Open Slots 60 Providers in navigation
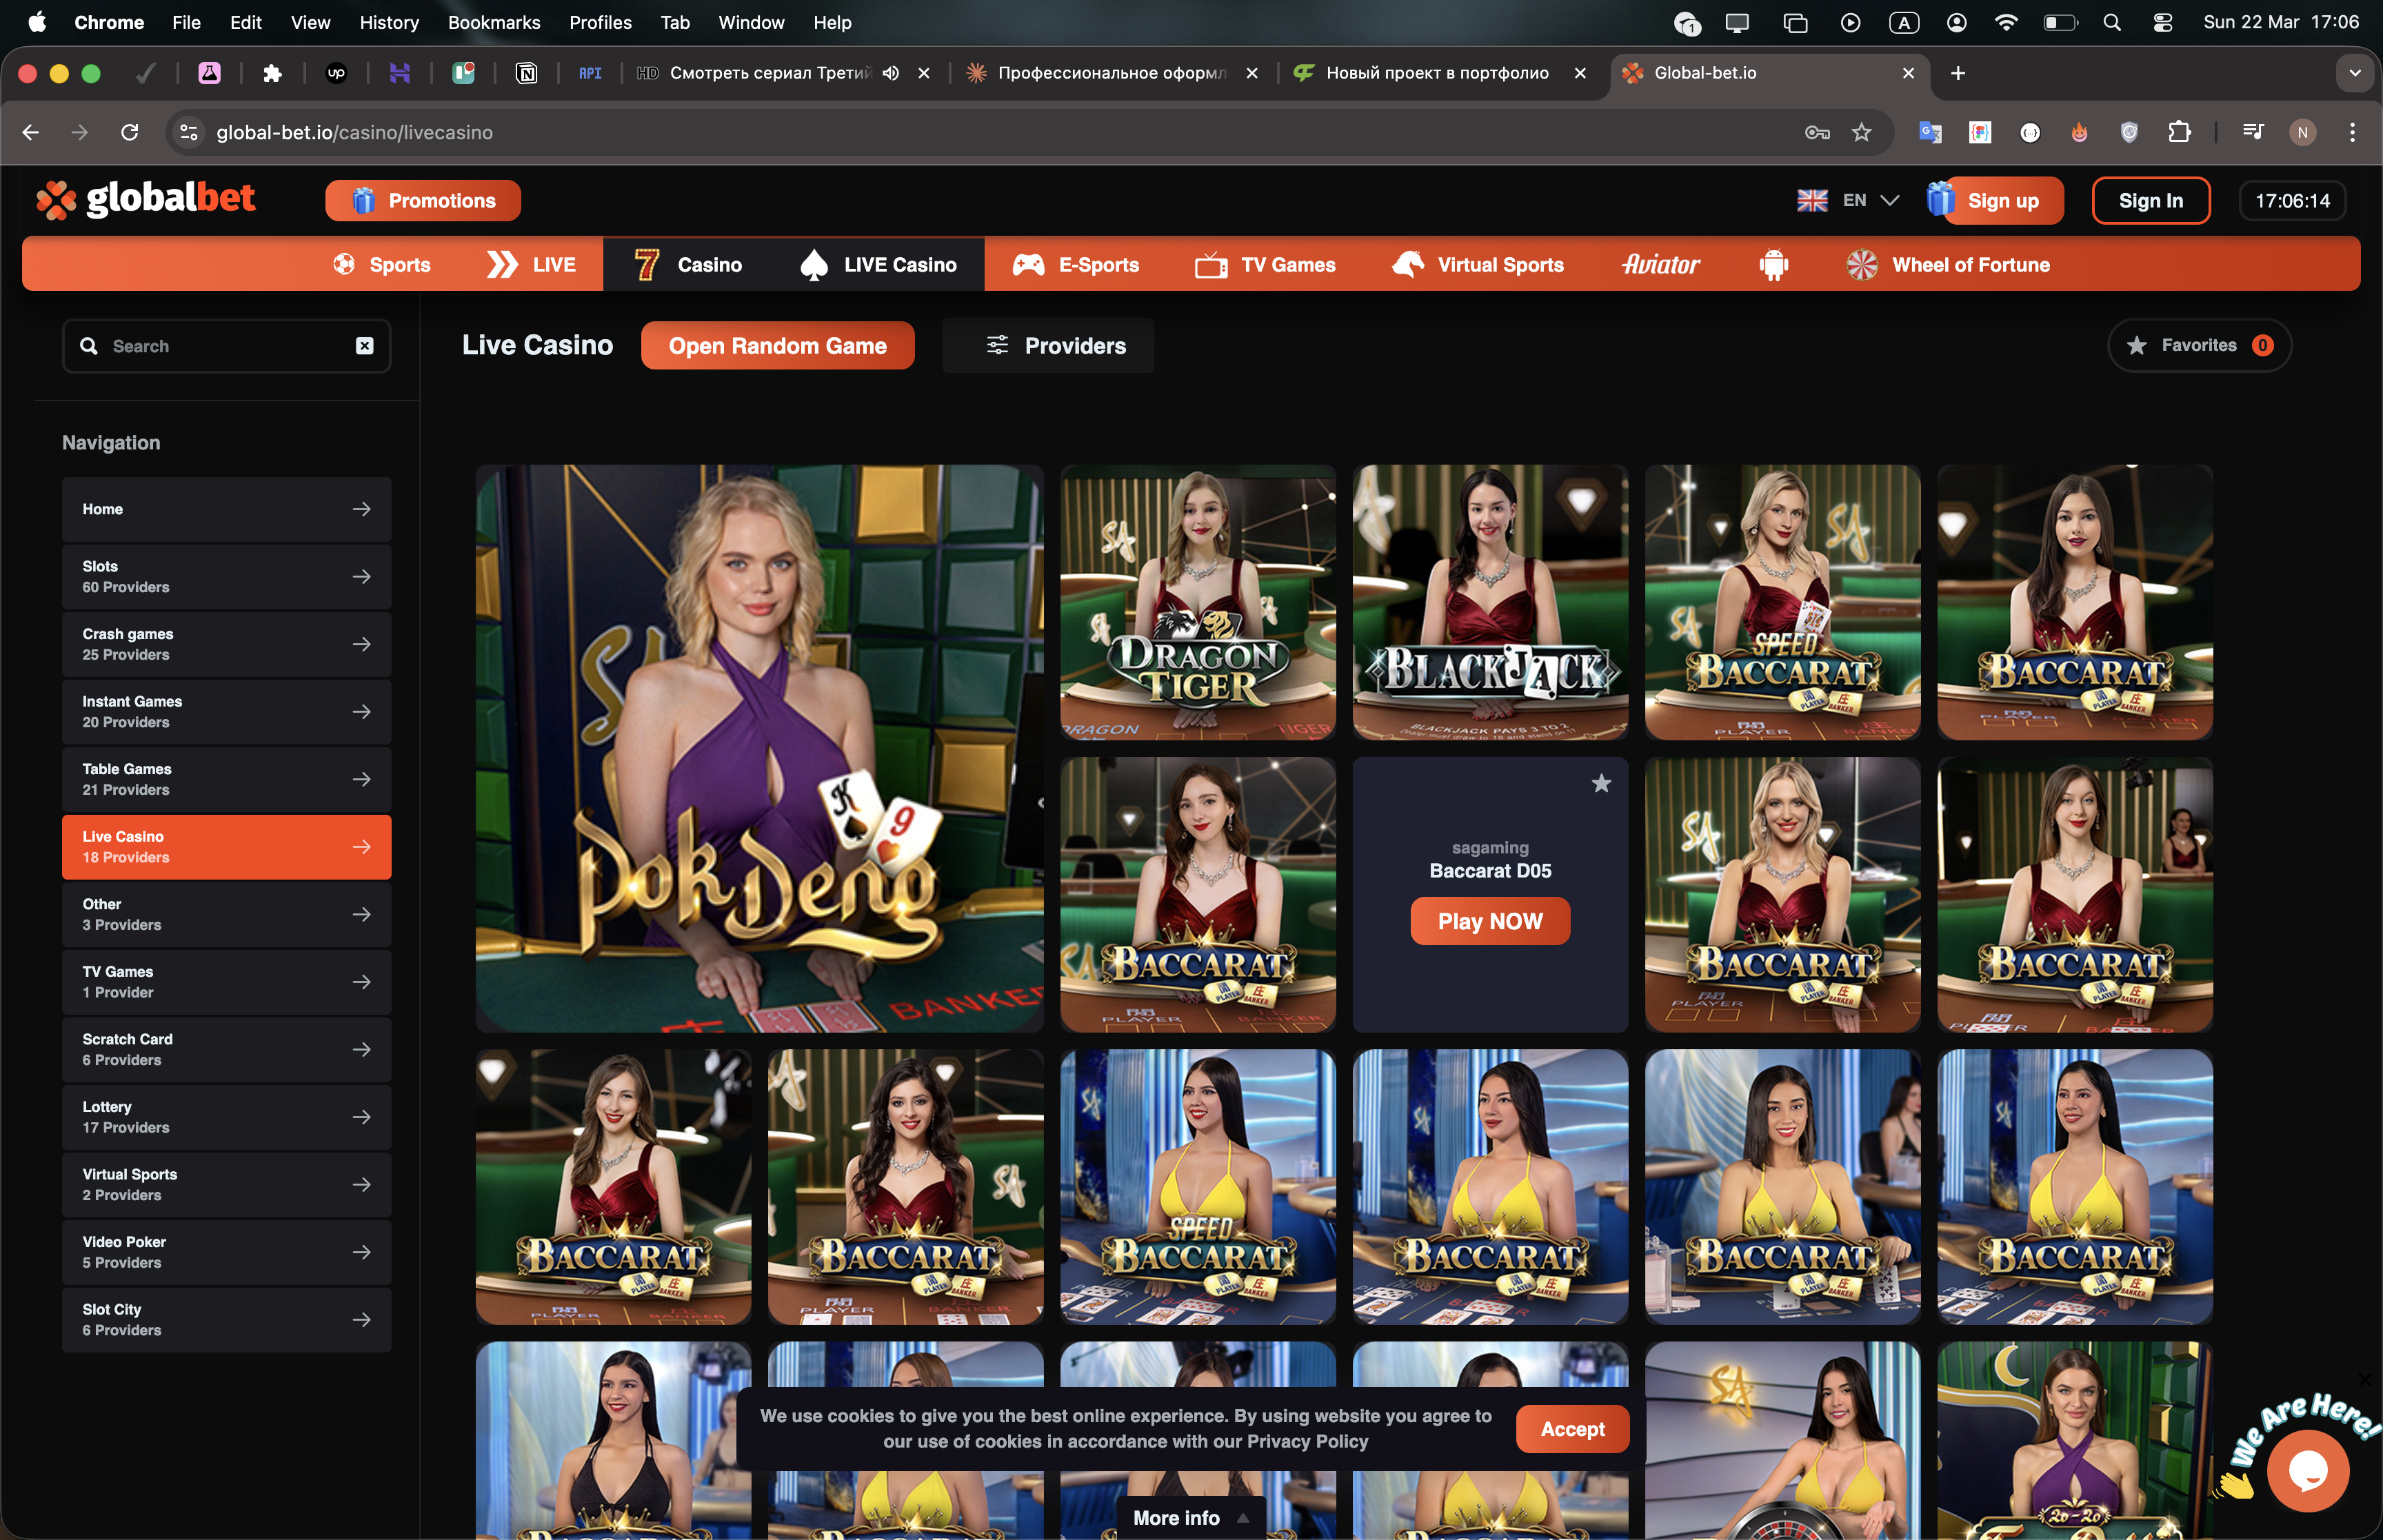Viewport: 2383px width, 1540px height. pyautogui.click(x=226, y=577)
